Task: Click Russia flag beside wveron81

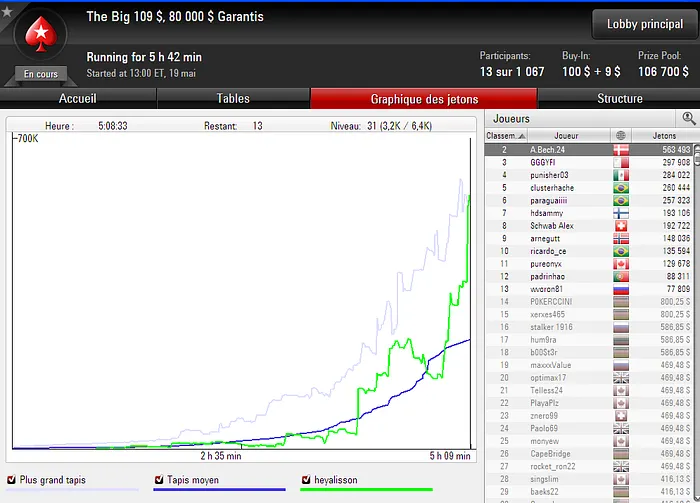Action: (x=621, y=289)
